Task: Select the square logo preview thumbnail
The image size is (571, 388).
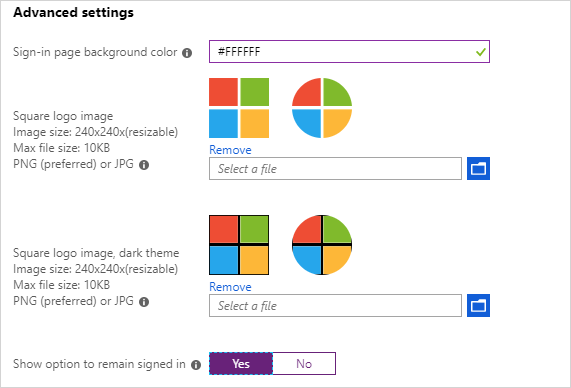Action: click(239, 108)
